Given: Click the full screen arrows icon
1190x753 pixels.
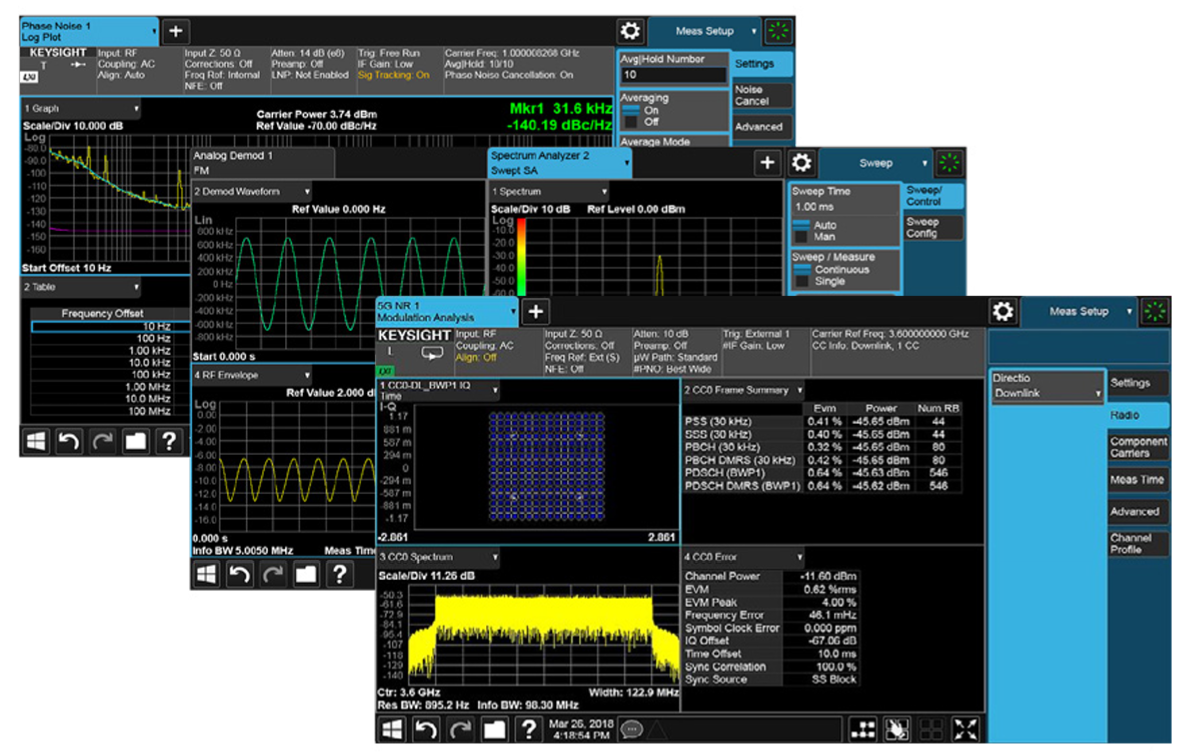Looking at the screenshot, I should coord(965,729).
